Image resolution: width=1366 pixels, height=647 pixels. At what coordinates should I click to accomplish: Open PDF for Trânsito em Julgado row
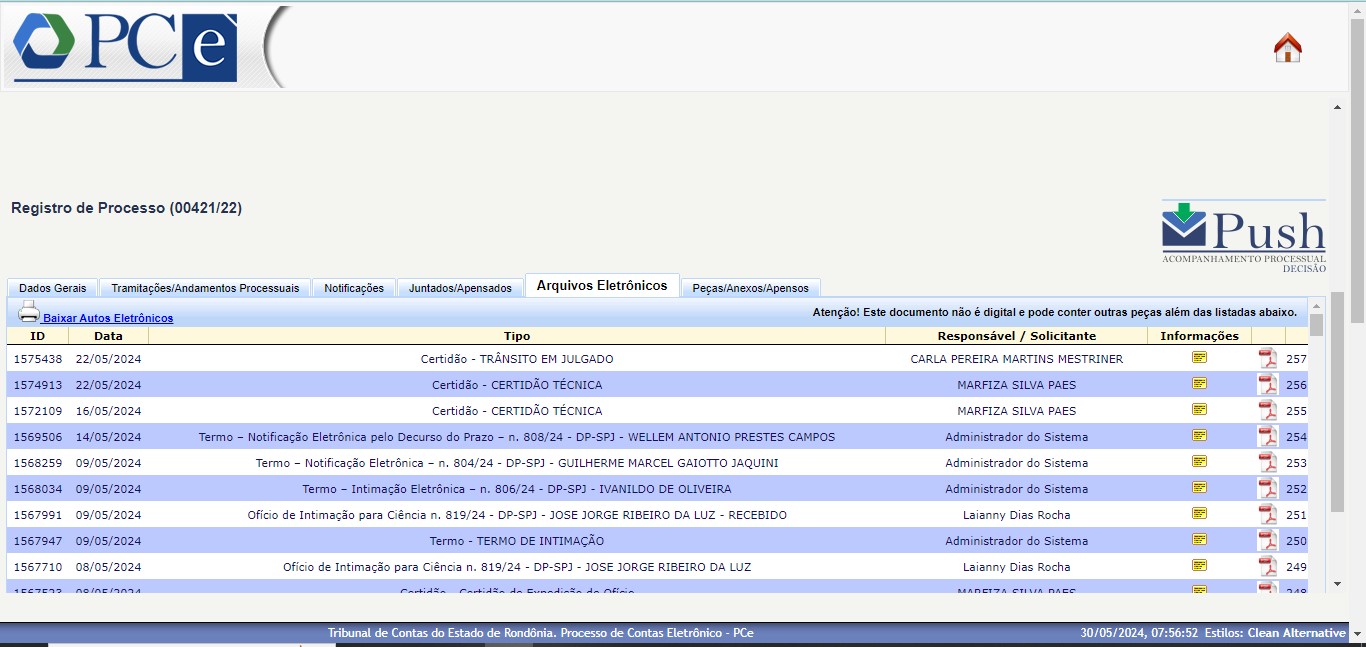(x=1267, y=359)
